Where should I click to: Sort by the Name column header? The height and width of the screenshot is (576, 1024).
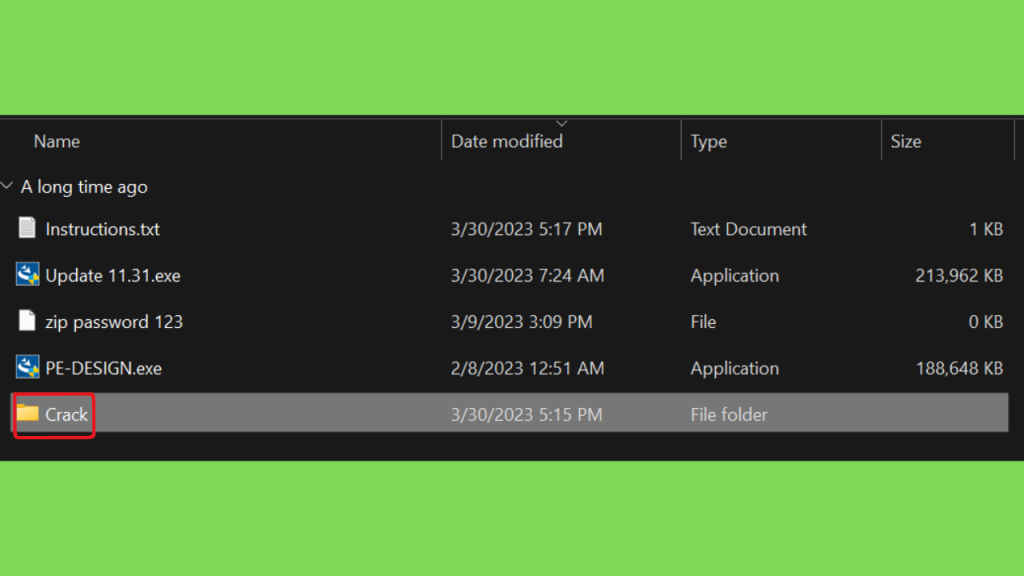(x=57, y=141)
